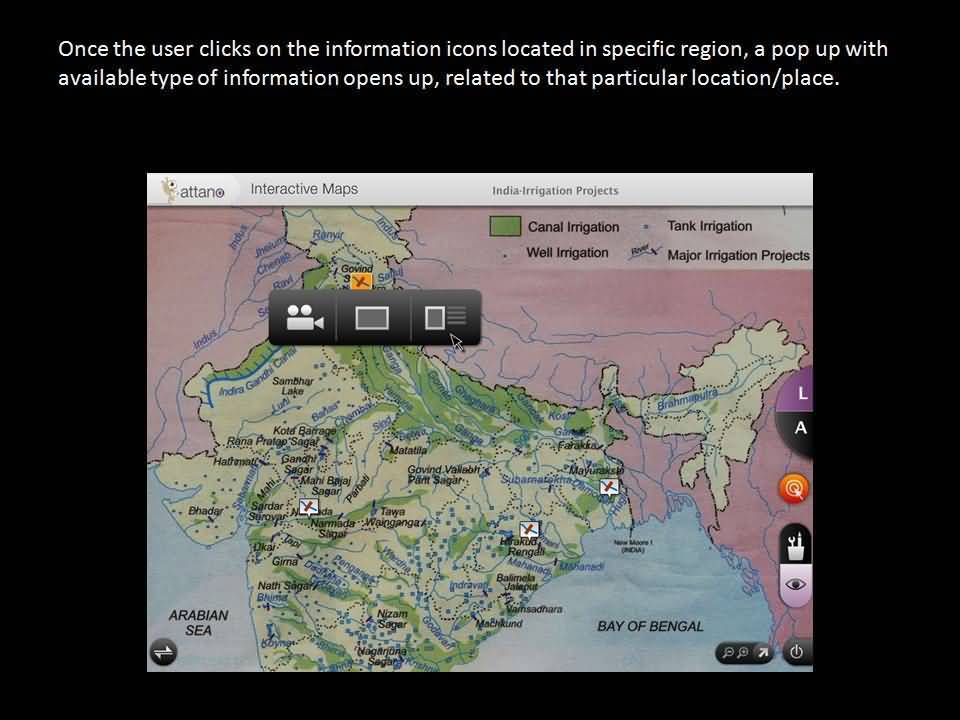Select the black A tab
The width and height of the screenshot is (960, 720).
point(800,428)
